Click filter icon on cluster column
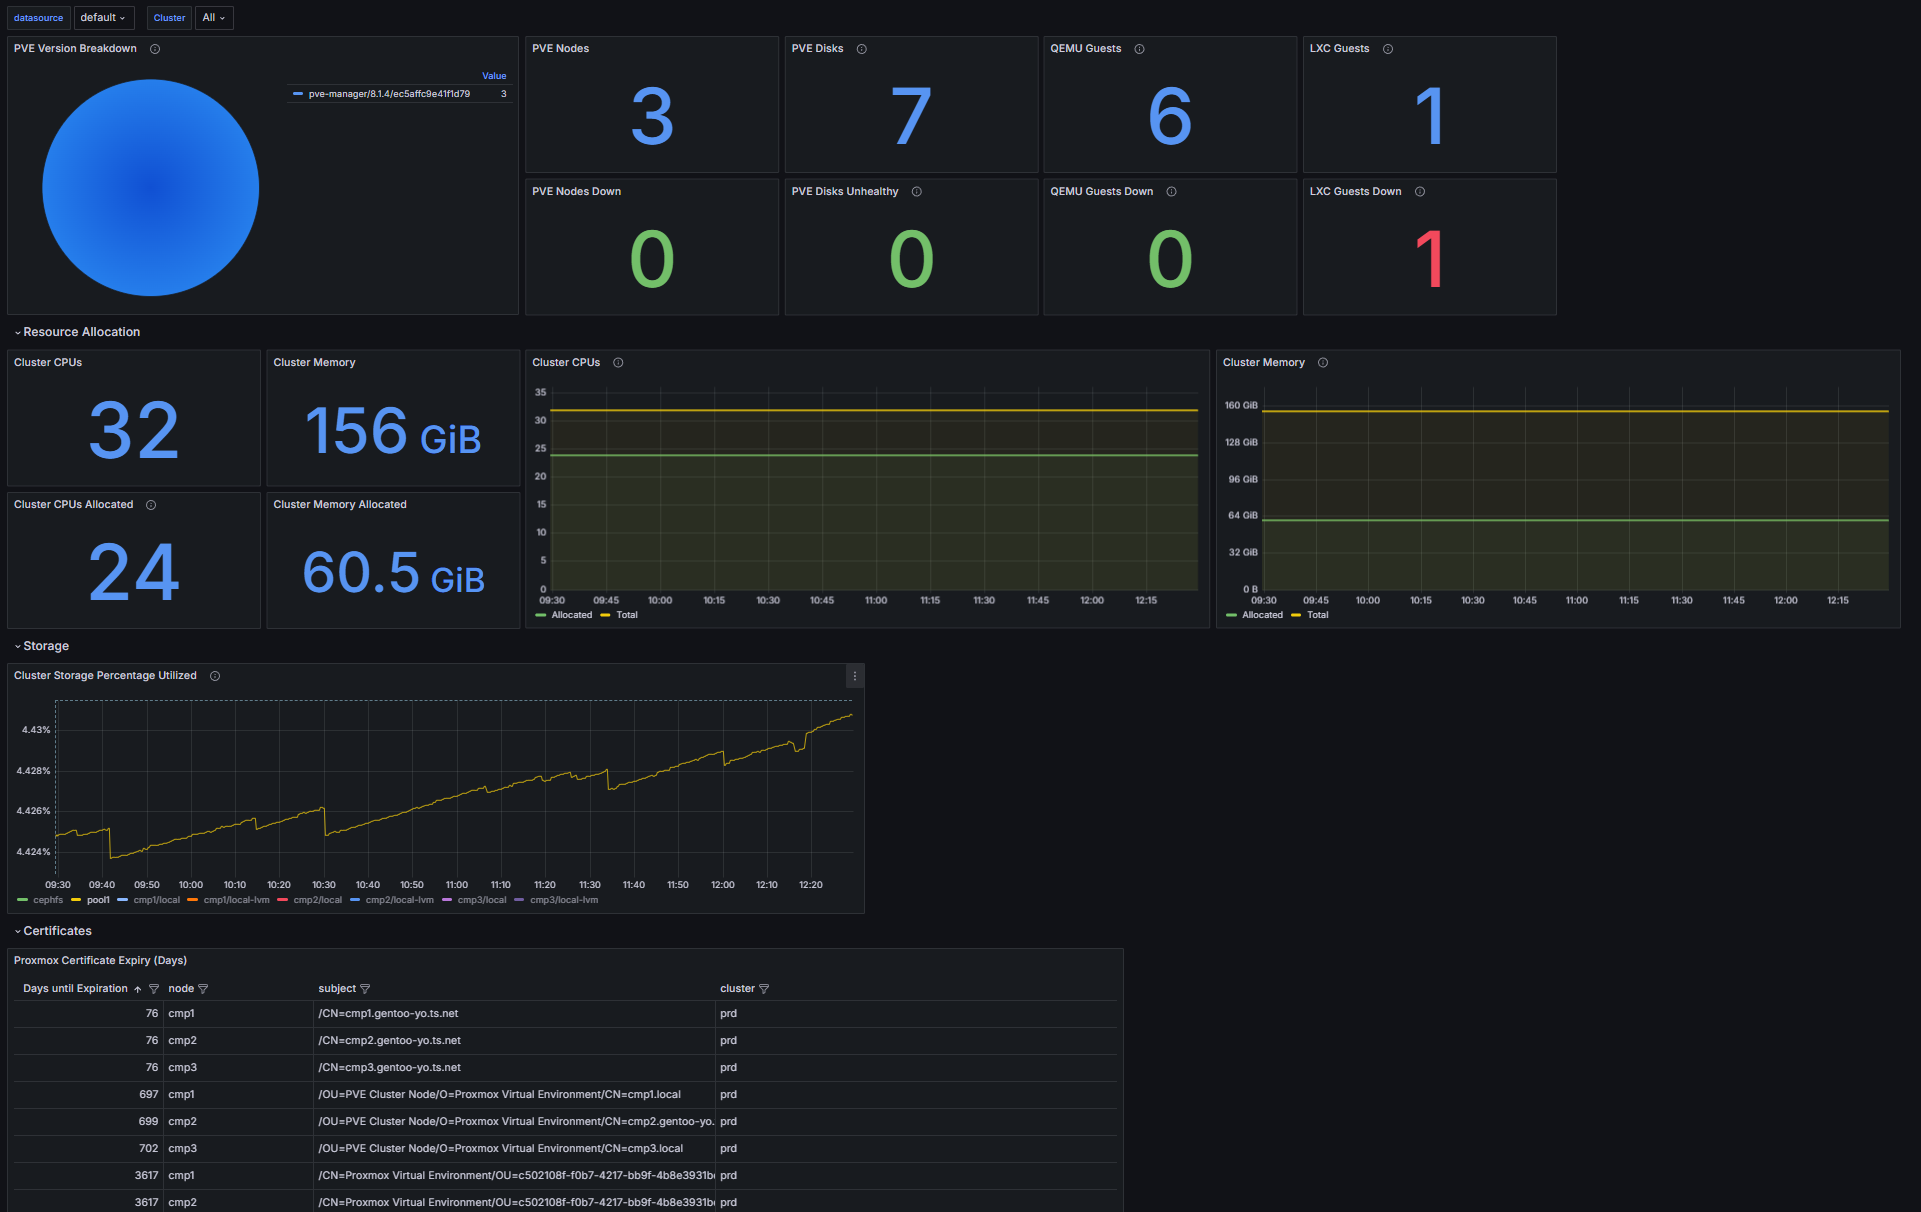The width and height of the screenshot is (1921, 1212). coord(764,989)
